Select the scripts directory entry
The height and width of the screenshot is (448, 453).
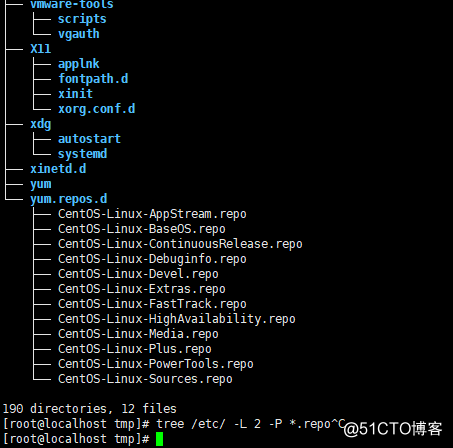click(82, 19)
